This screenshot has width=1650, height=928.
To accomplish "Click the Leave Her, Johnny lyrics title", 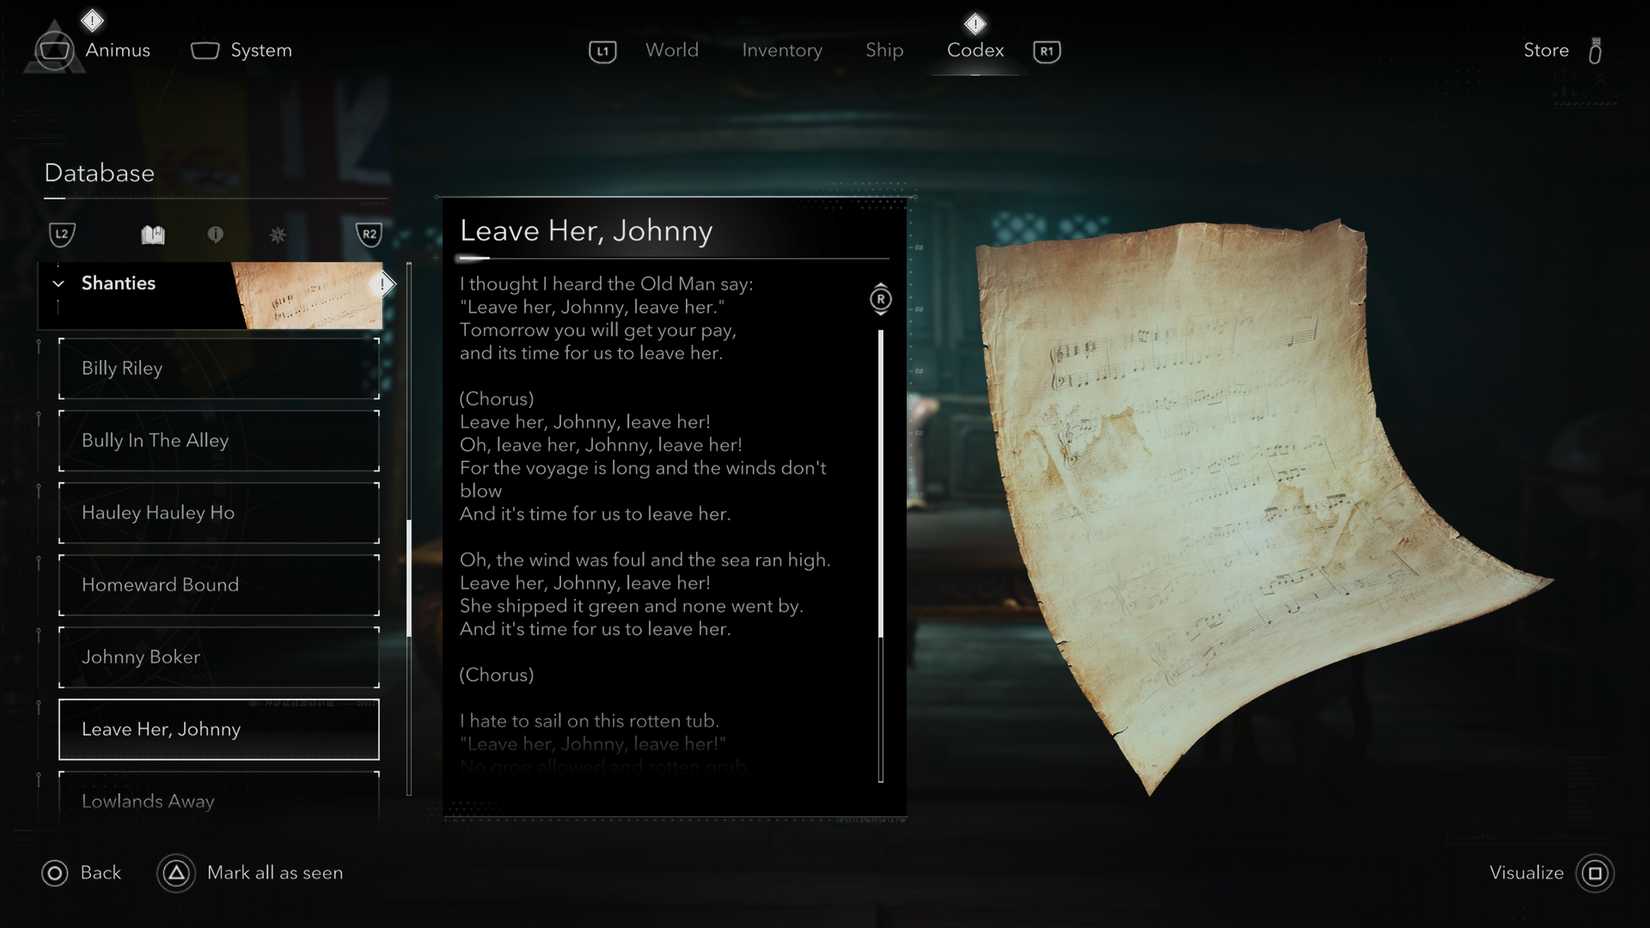I will pos(586,231).
